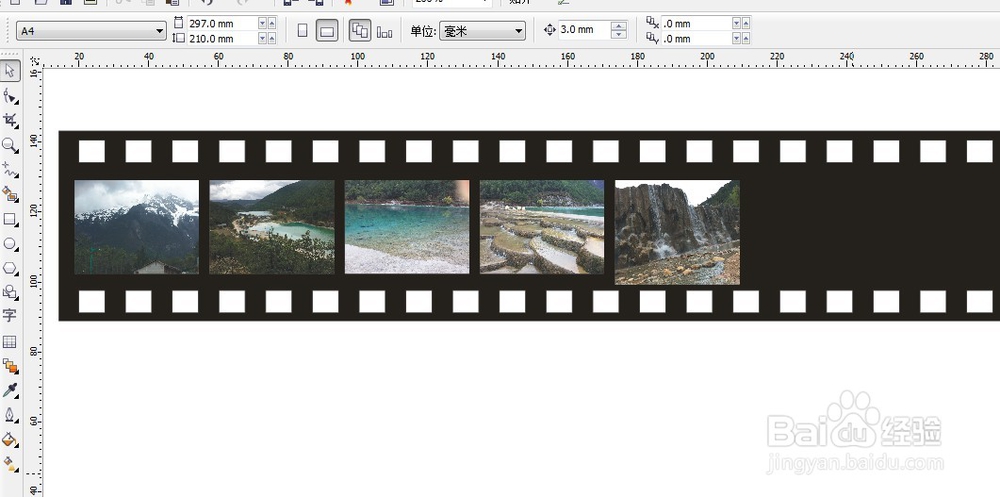The image size is (1000, 497).
Task: Select the rocky waterfall photo
Action: (677, 232)
